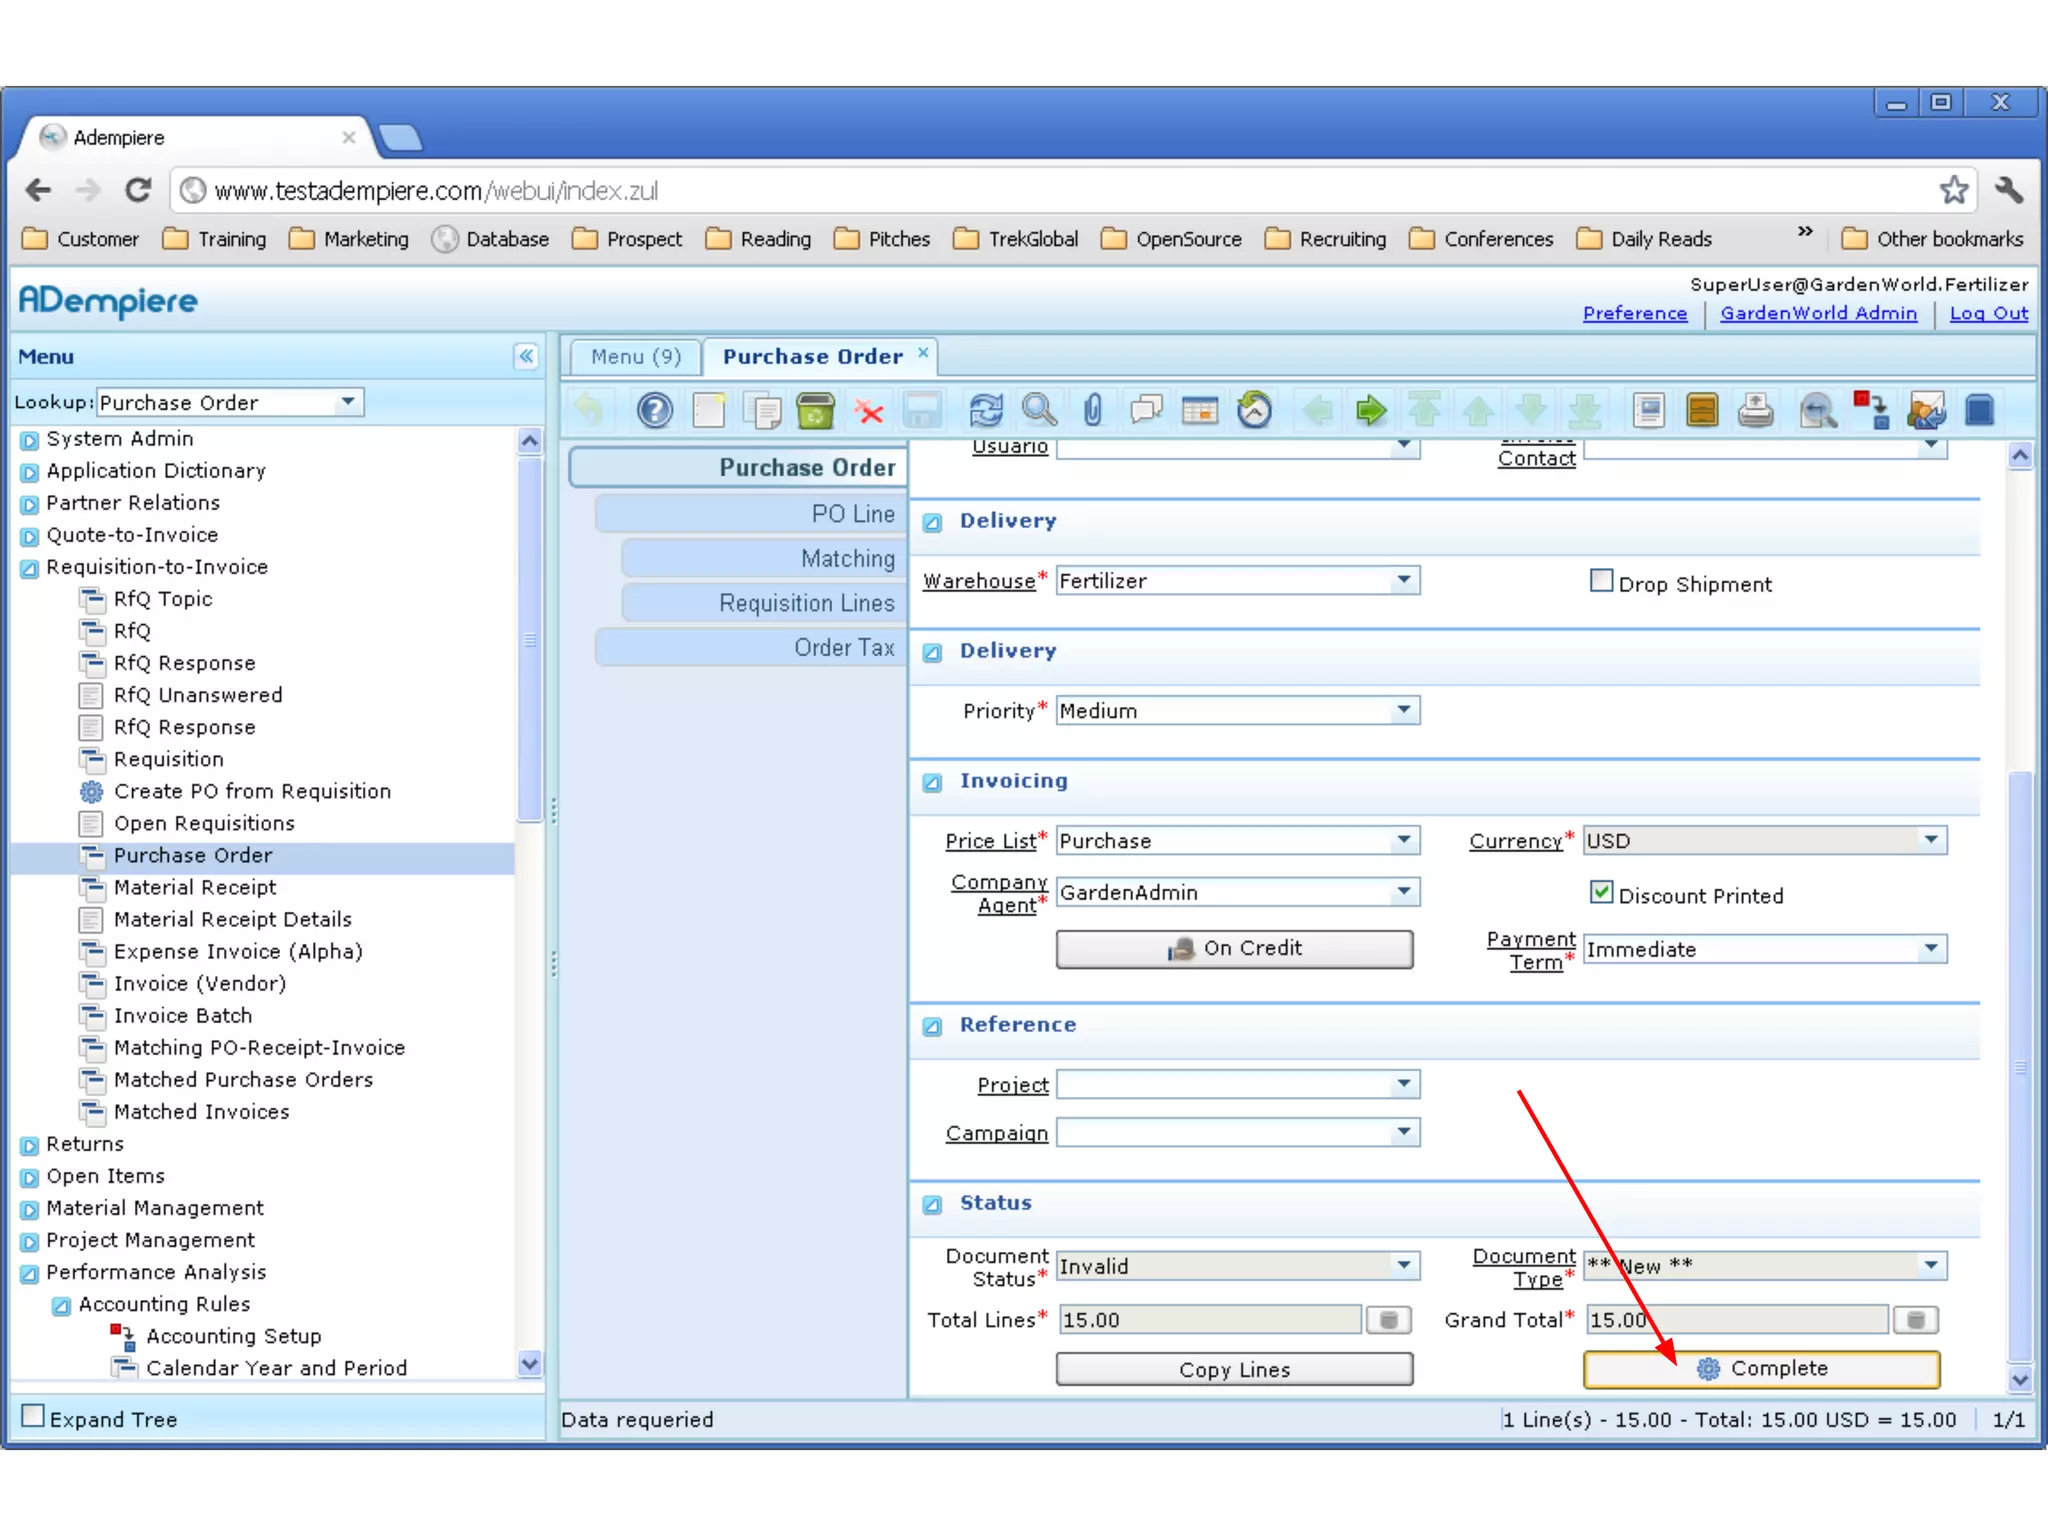Screen dimensions: 2048x1536
Task: Click the menu tree scrollbar up arrow
Action: point(530,440)
